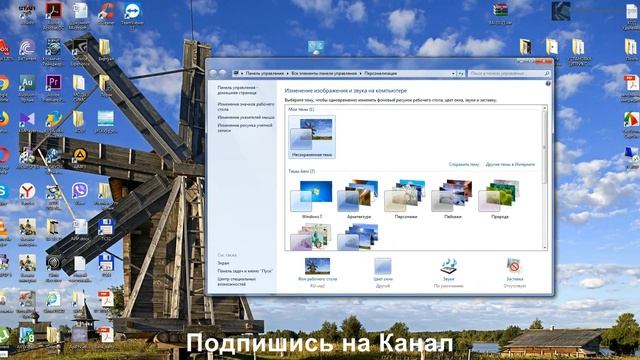Open 'Панель управления - домашняя страница' link
The height and width of the screenshot is (360, 640).
click(237, 90)
